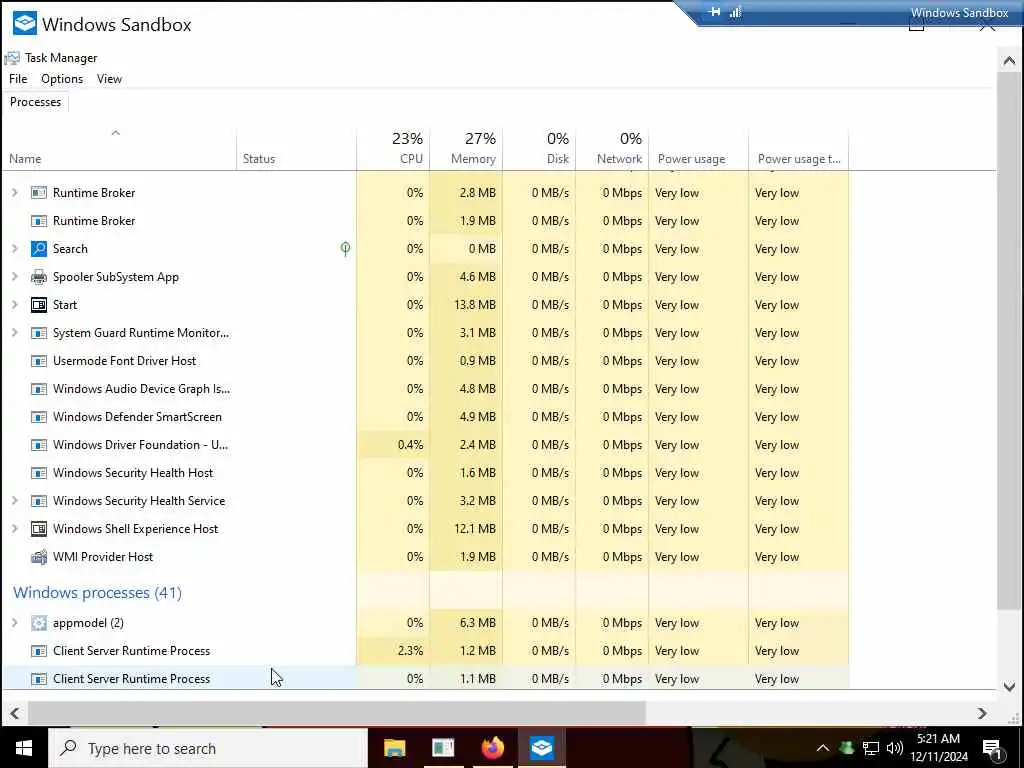Select the Processes tab
Image resolution: width=1024 pixels, height=768 pixels.
click(35, 102)
